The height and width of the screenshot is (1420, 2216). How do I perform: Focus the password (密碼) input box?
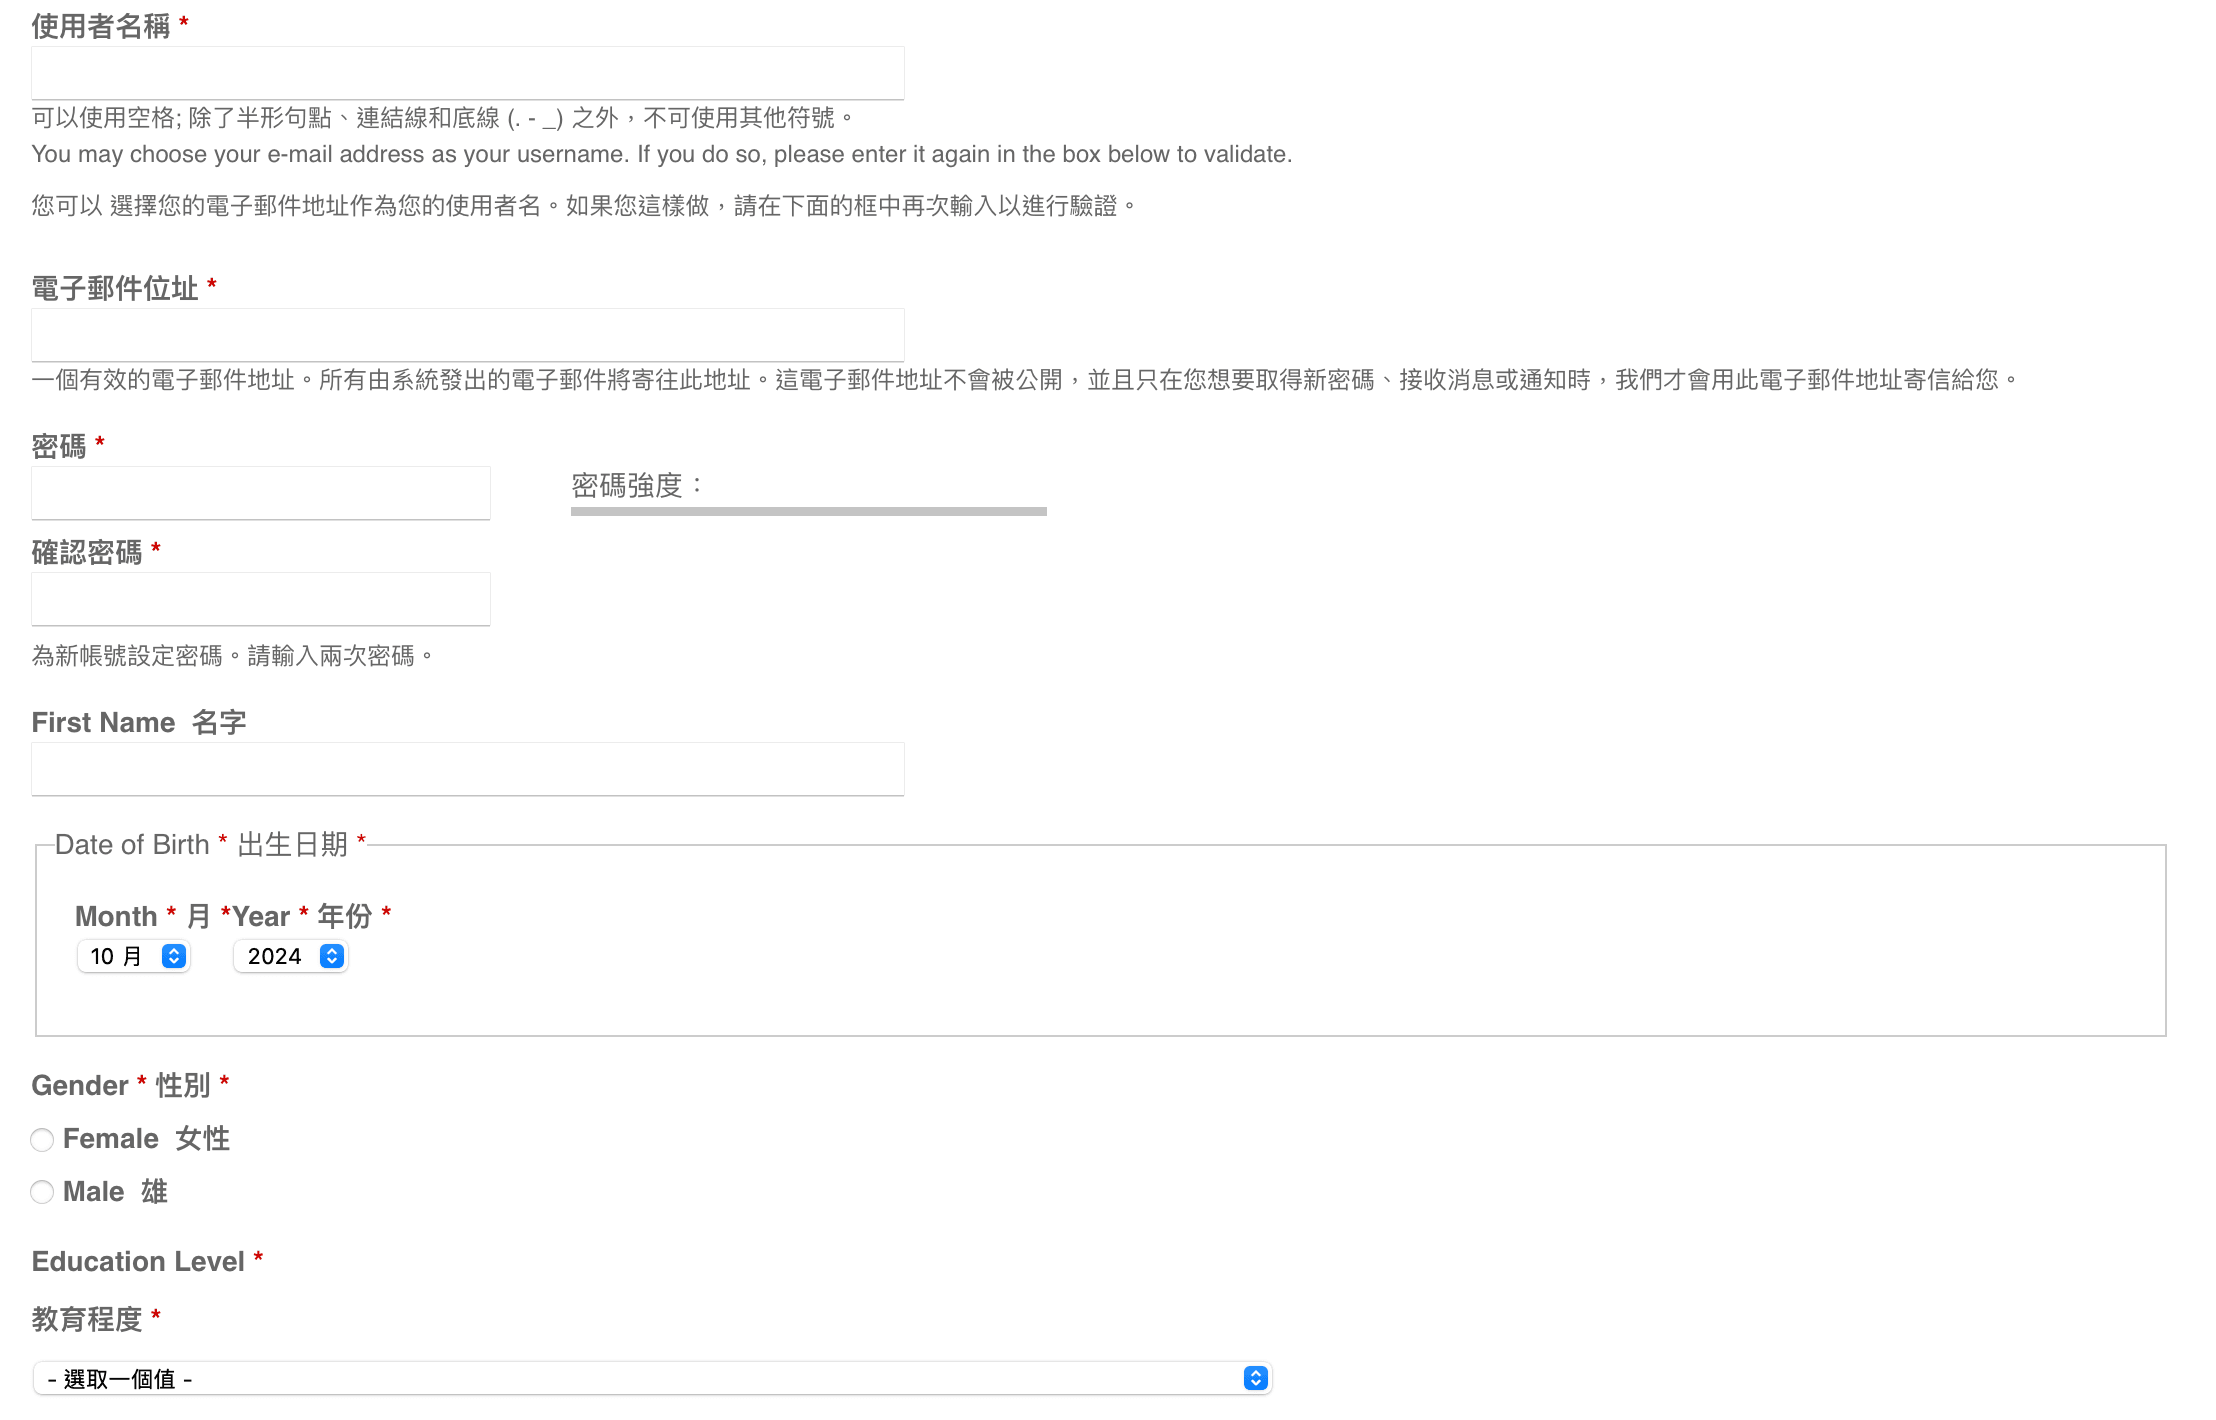(260, 493)
